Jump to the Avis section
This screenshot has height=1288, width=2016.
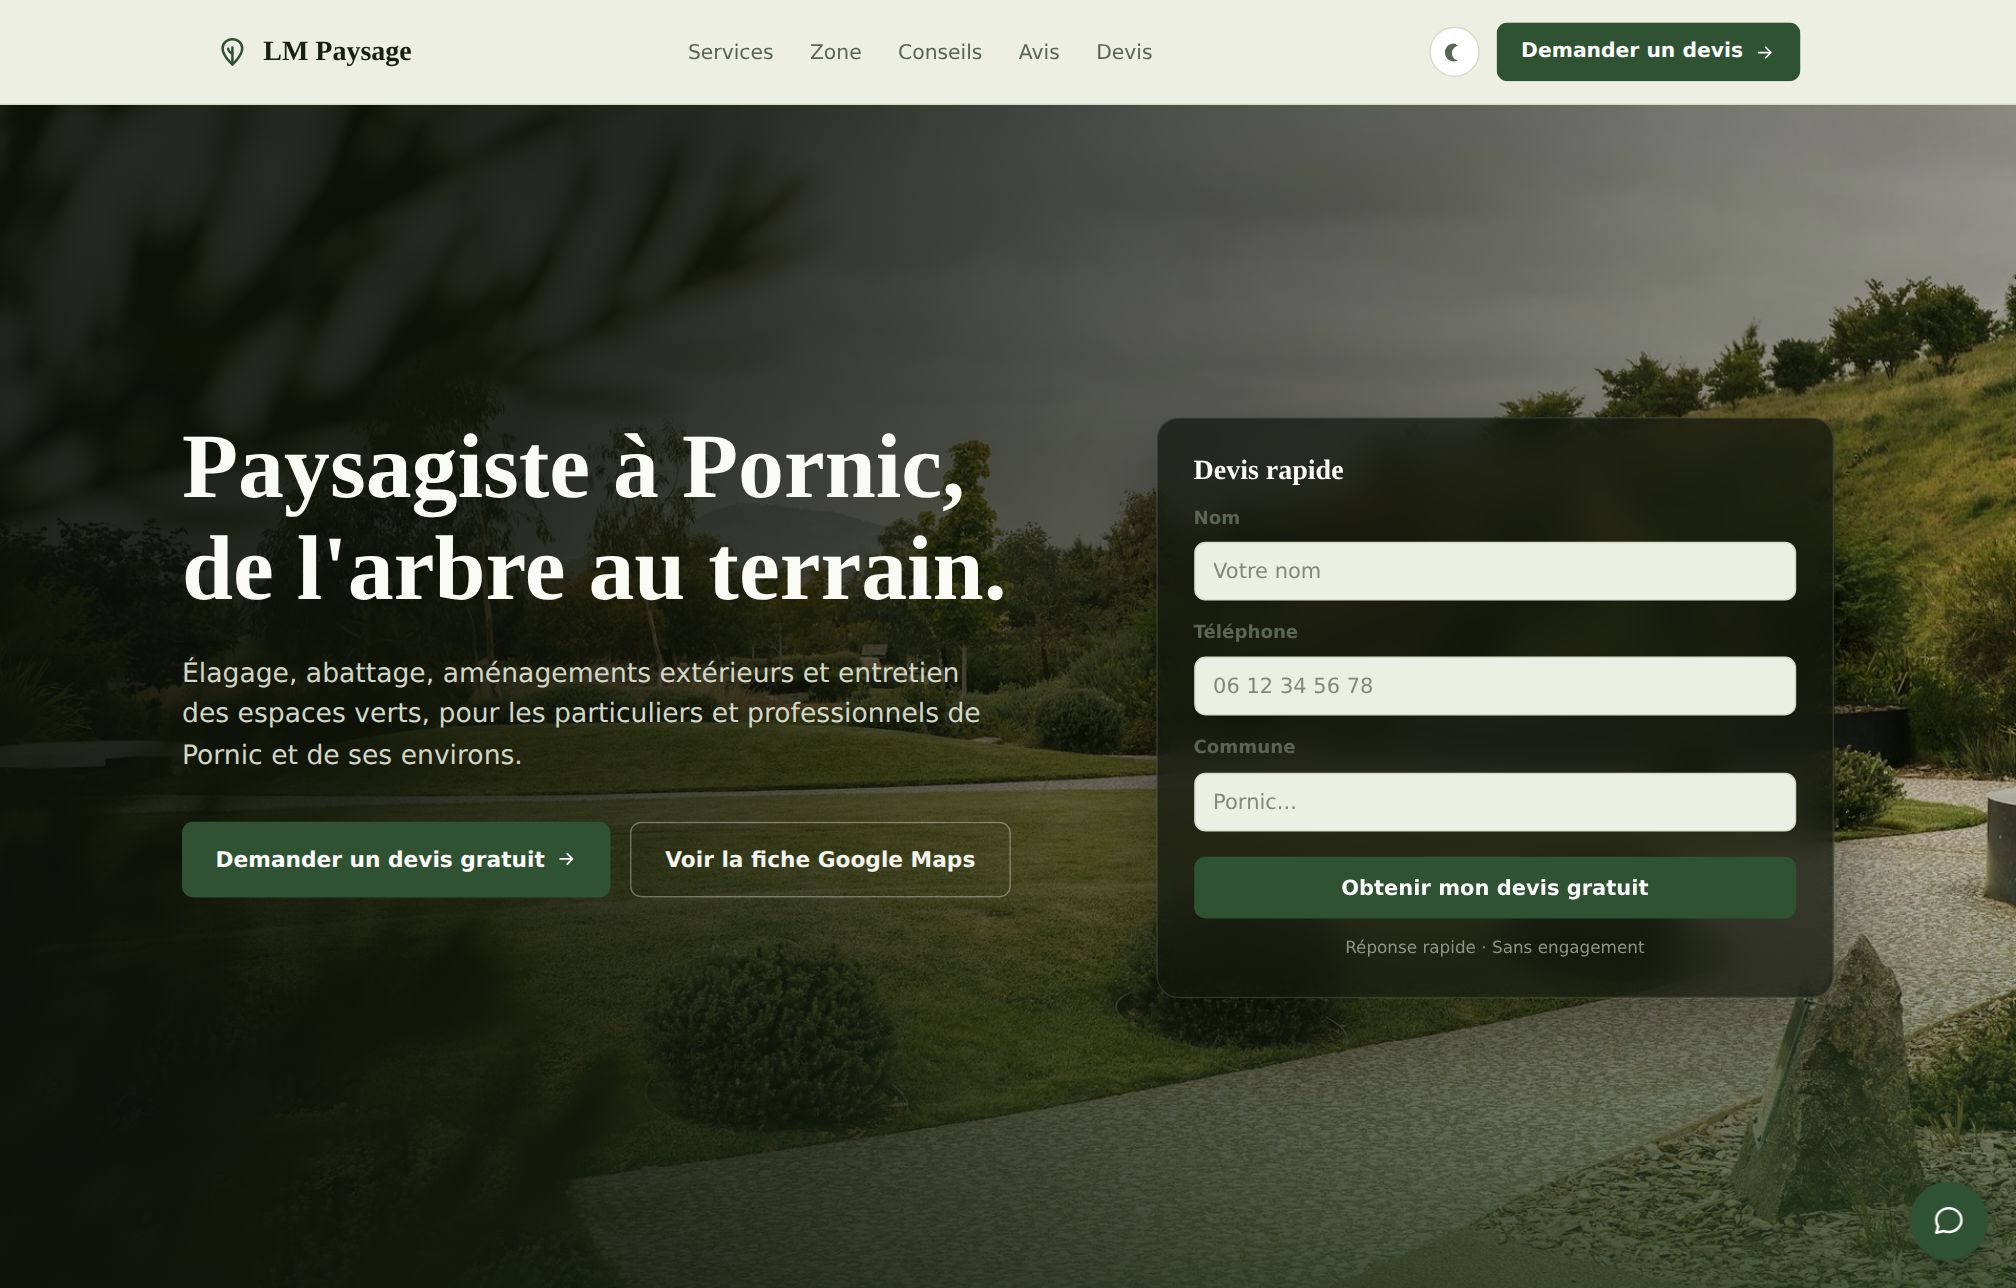1038,52
